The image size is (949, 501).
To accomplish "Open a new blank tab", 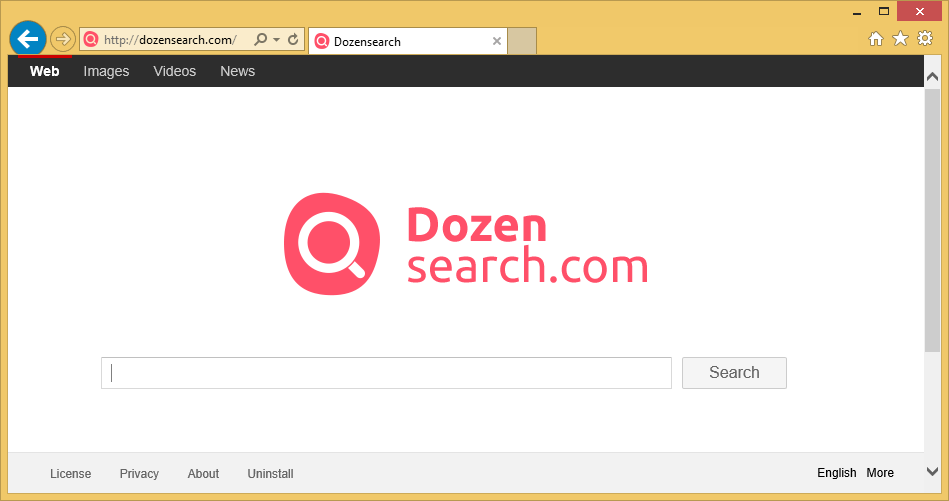I will point(522,41).
